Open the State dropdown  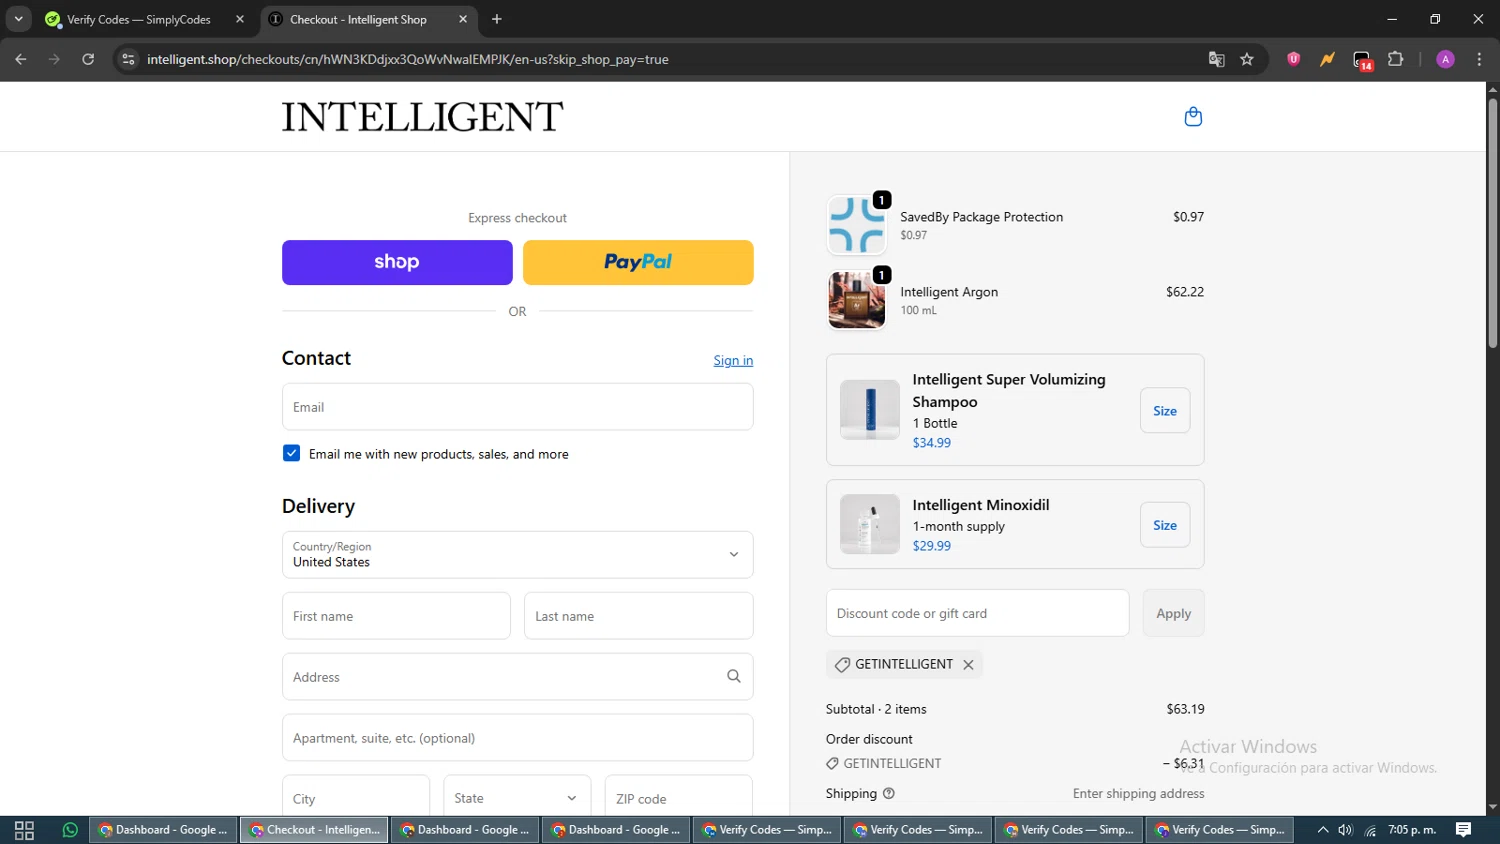pyautogui.click(x=517, y=798)
